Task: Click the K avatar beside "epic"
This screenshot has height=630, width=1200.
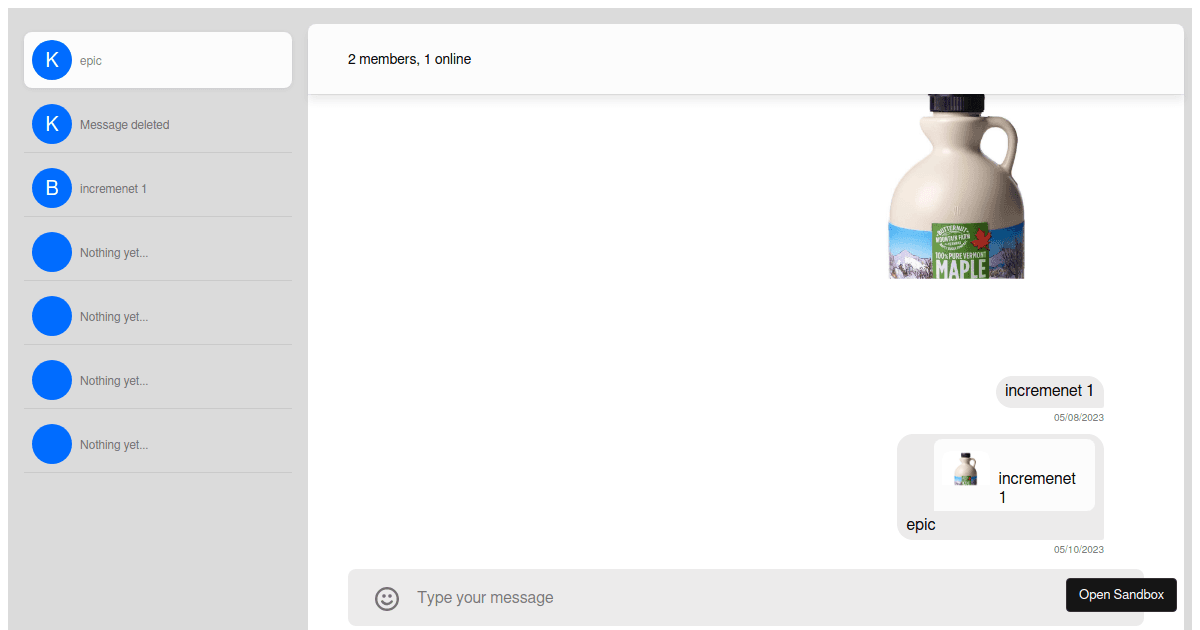Action: click(52, 60)
